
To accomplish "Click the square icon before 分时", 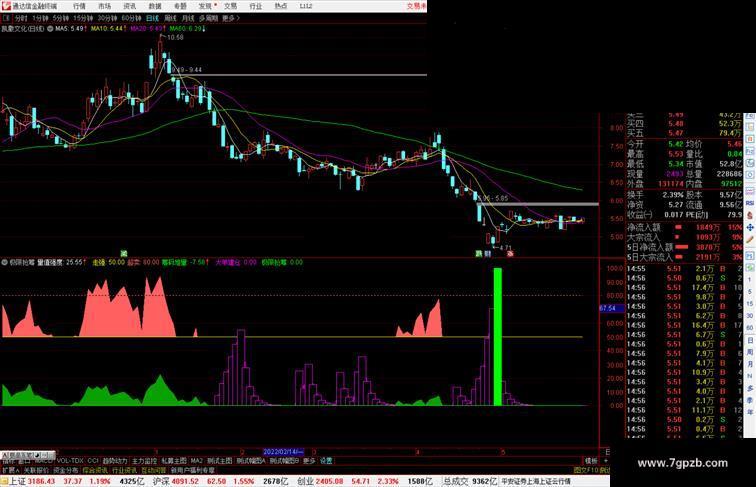I will 6,18.
